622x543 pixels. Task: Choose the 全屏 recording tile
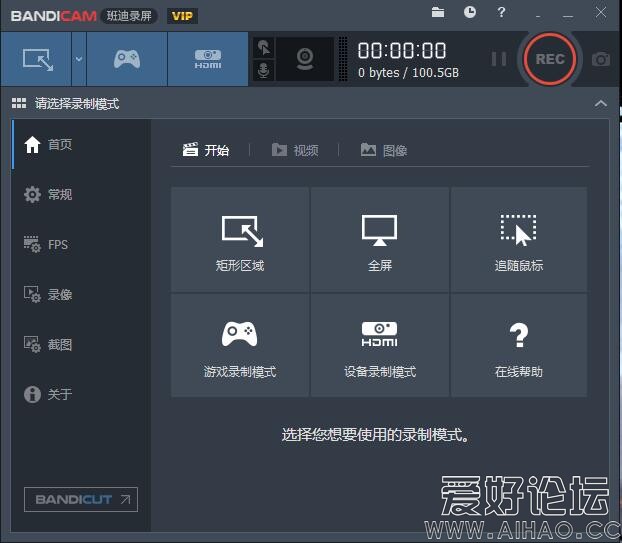click(x=380, y=240)
